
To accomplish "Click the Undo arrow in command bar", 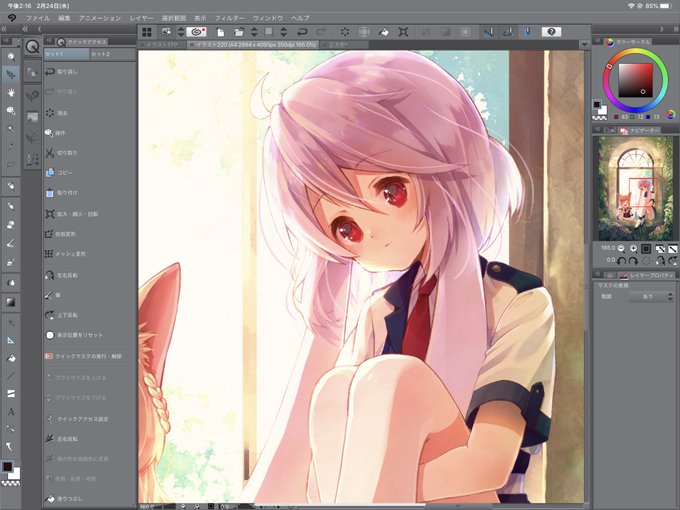I will point(302,32).
